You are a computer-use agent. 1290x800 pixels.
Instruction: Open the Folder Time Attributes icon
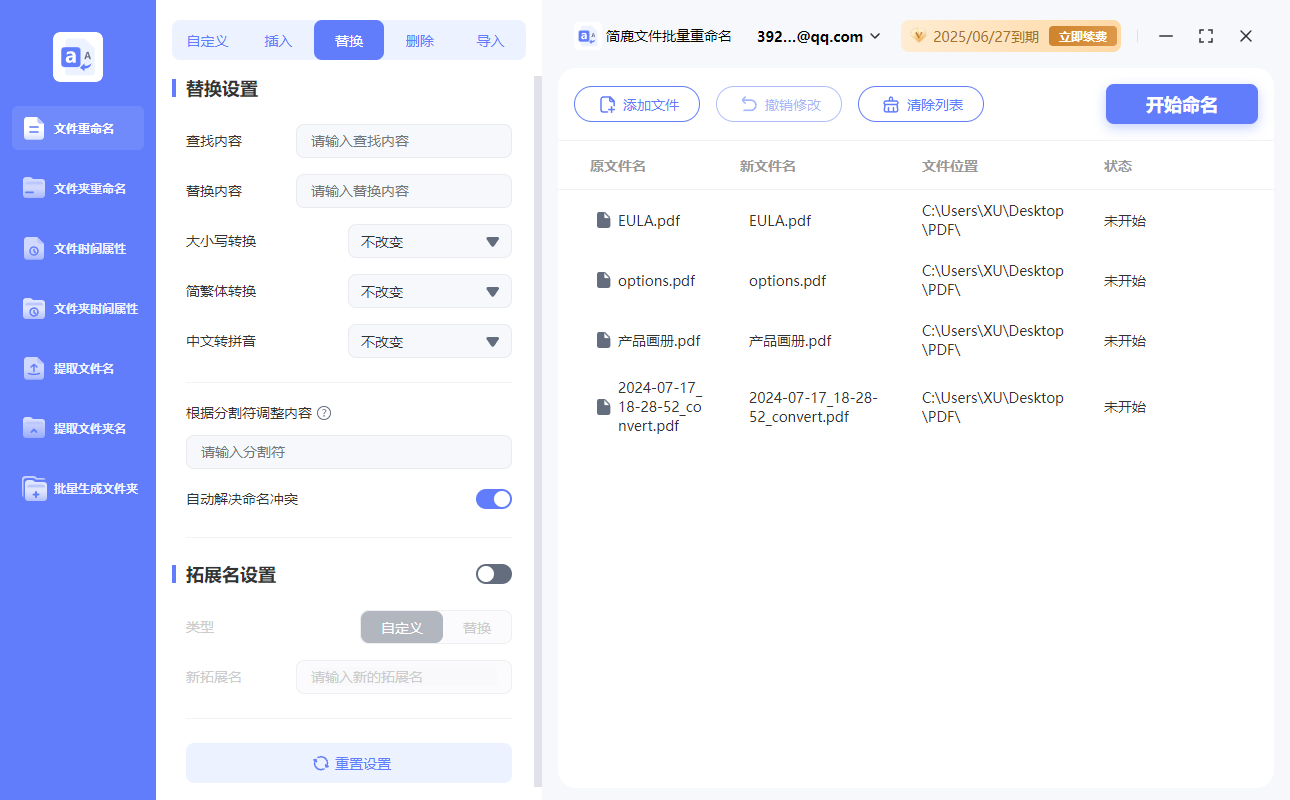[34, 308]
